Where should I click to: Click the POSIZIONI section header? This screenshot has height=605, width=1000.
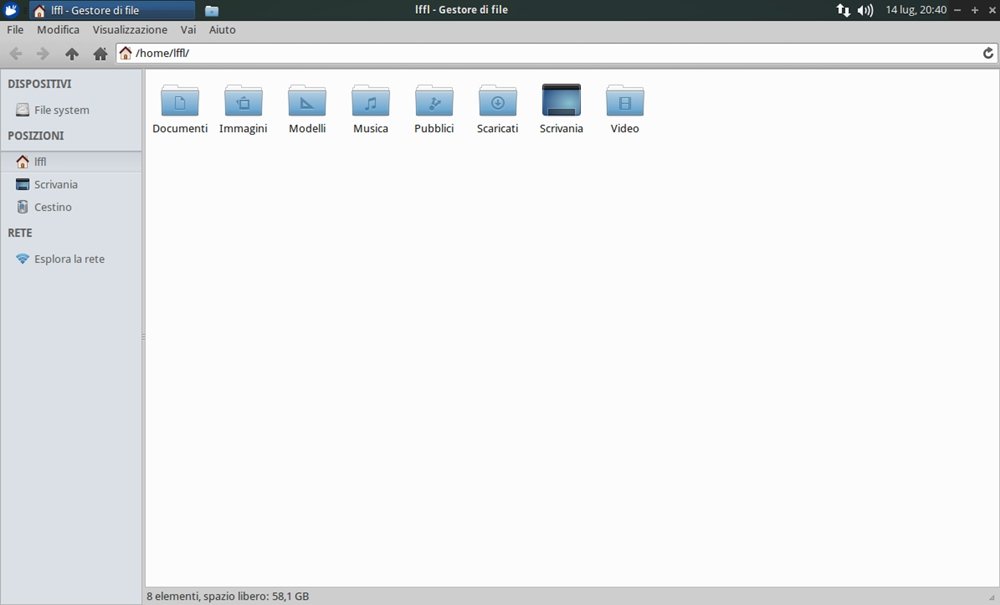point(36,135)
